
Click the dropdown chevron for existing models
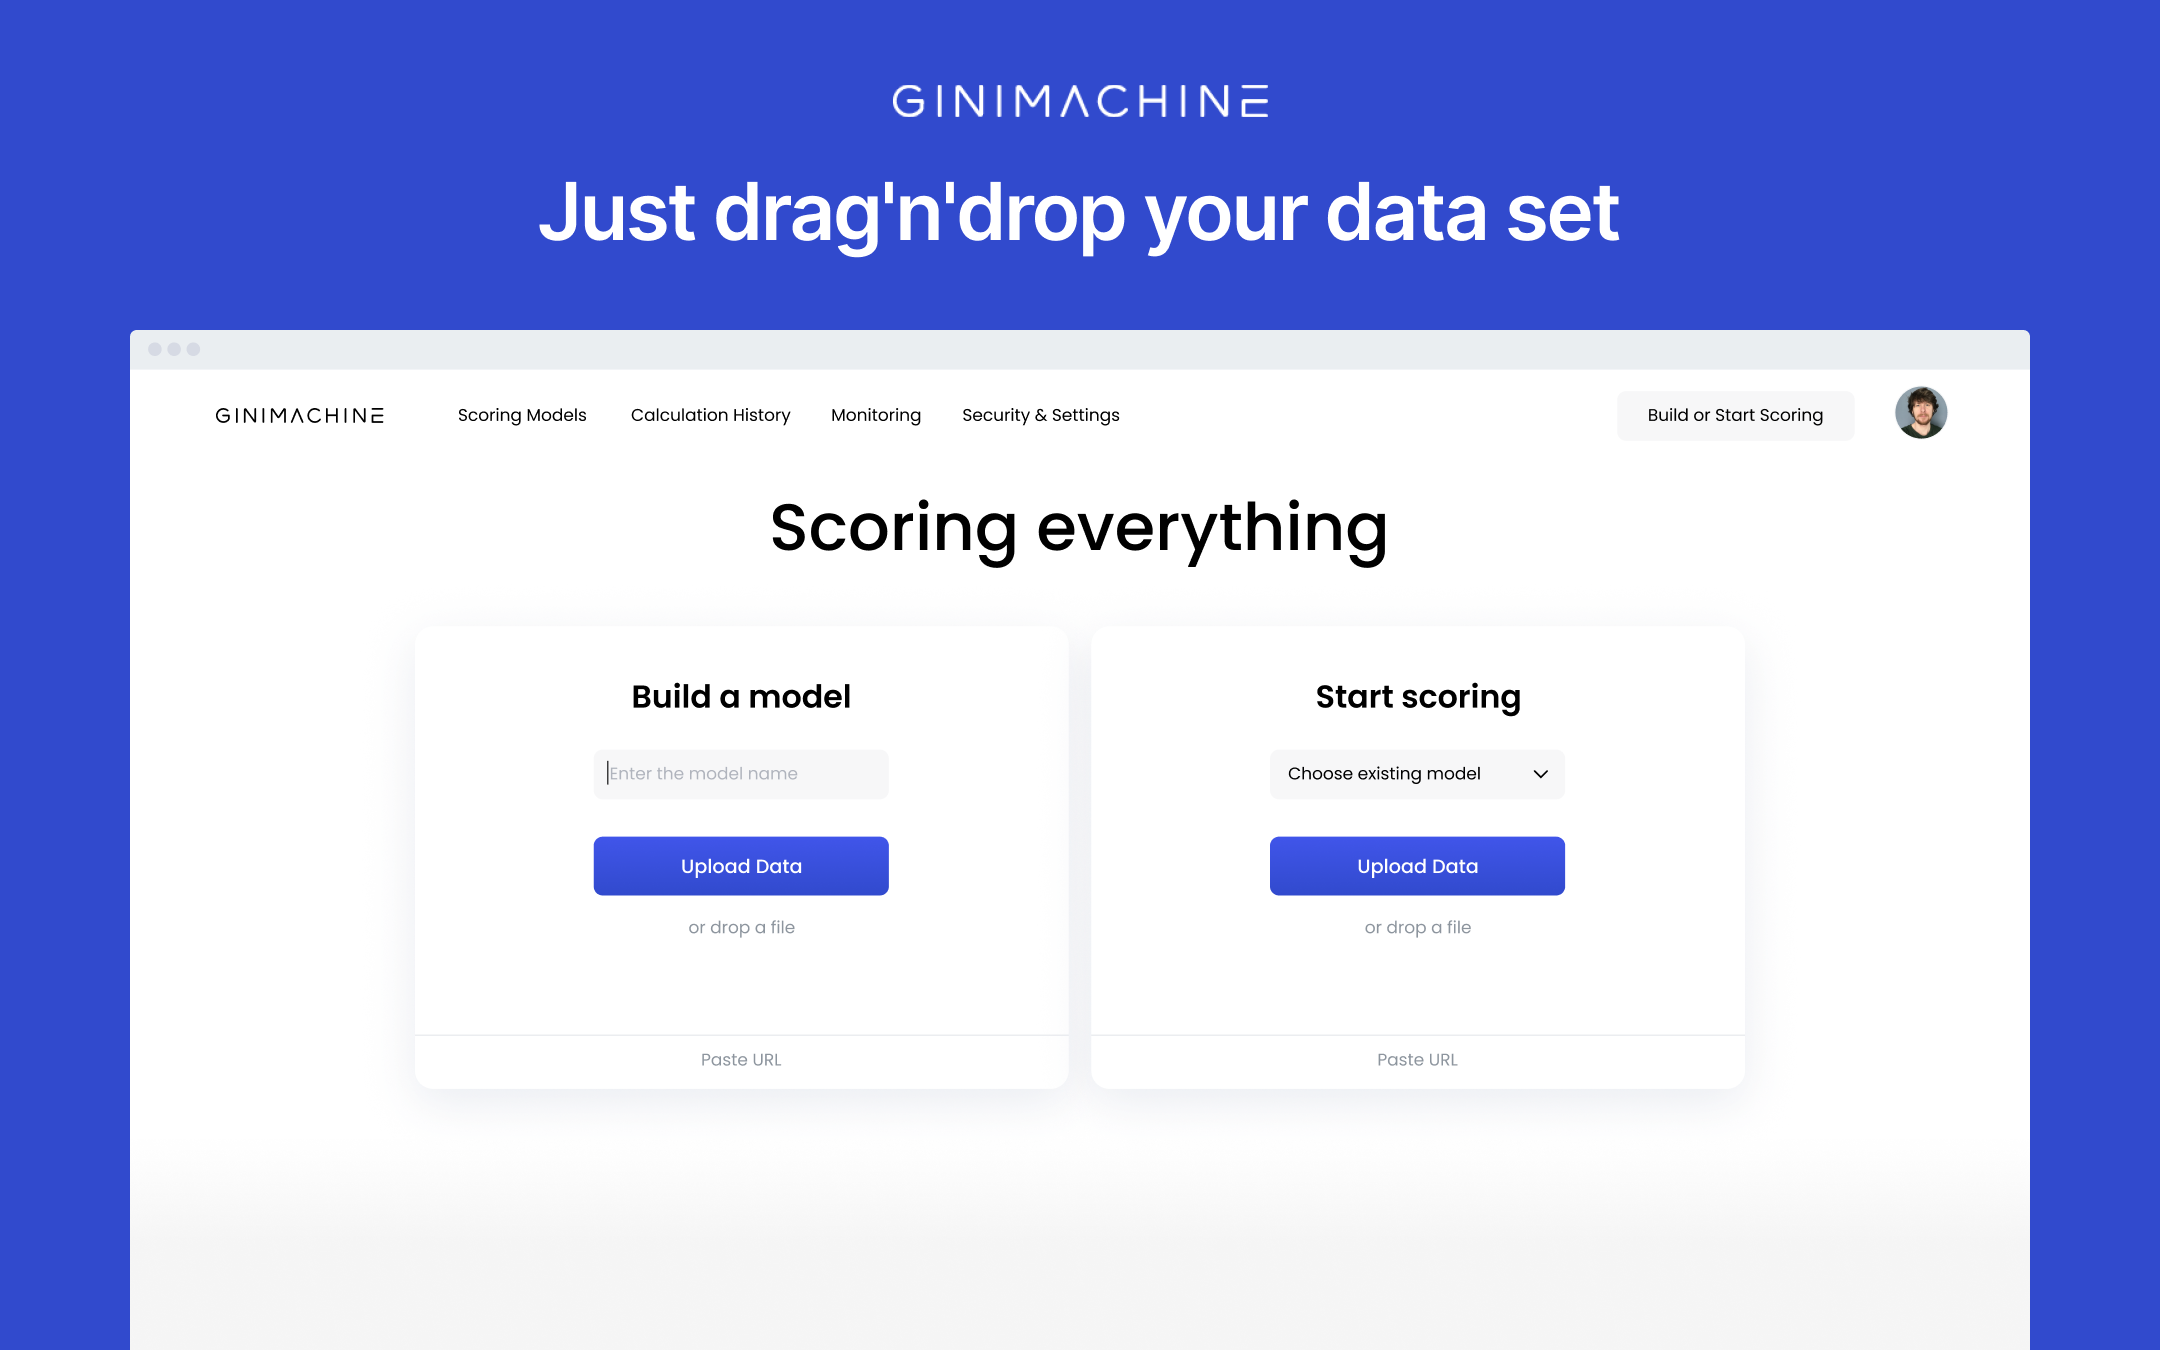[x=1538, y=773]
